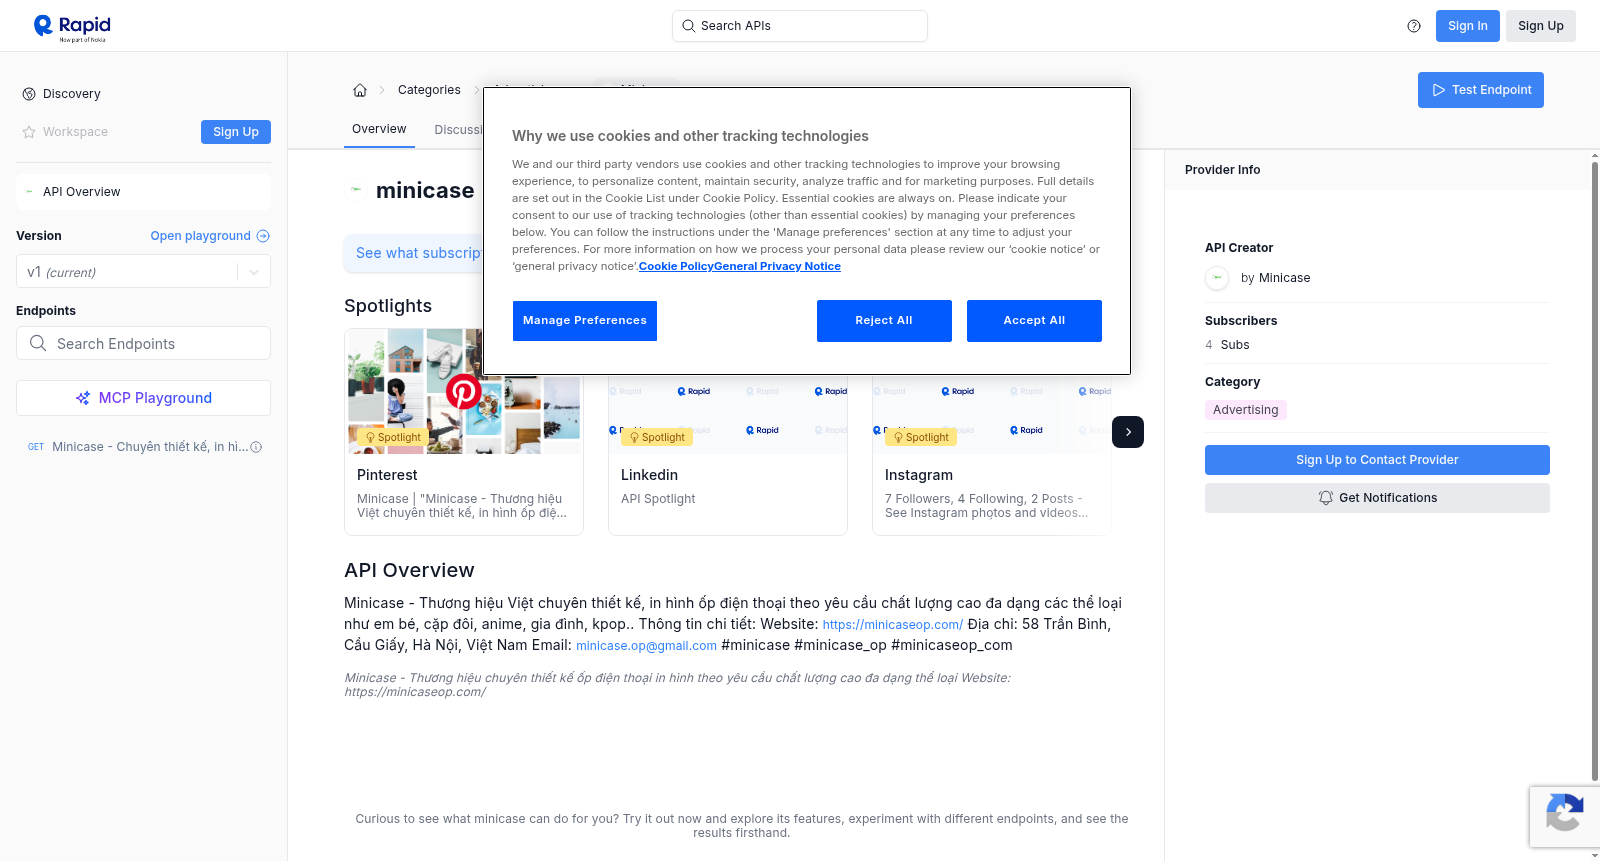Click the page vertical scrollbar
The image size is (1600, 861).
tap(1594, 470)
